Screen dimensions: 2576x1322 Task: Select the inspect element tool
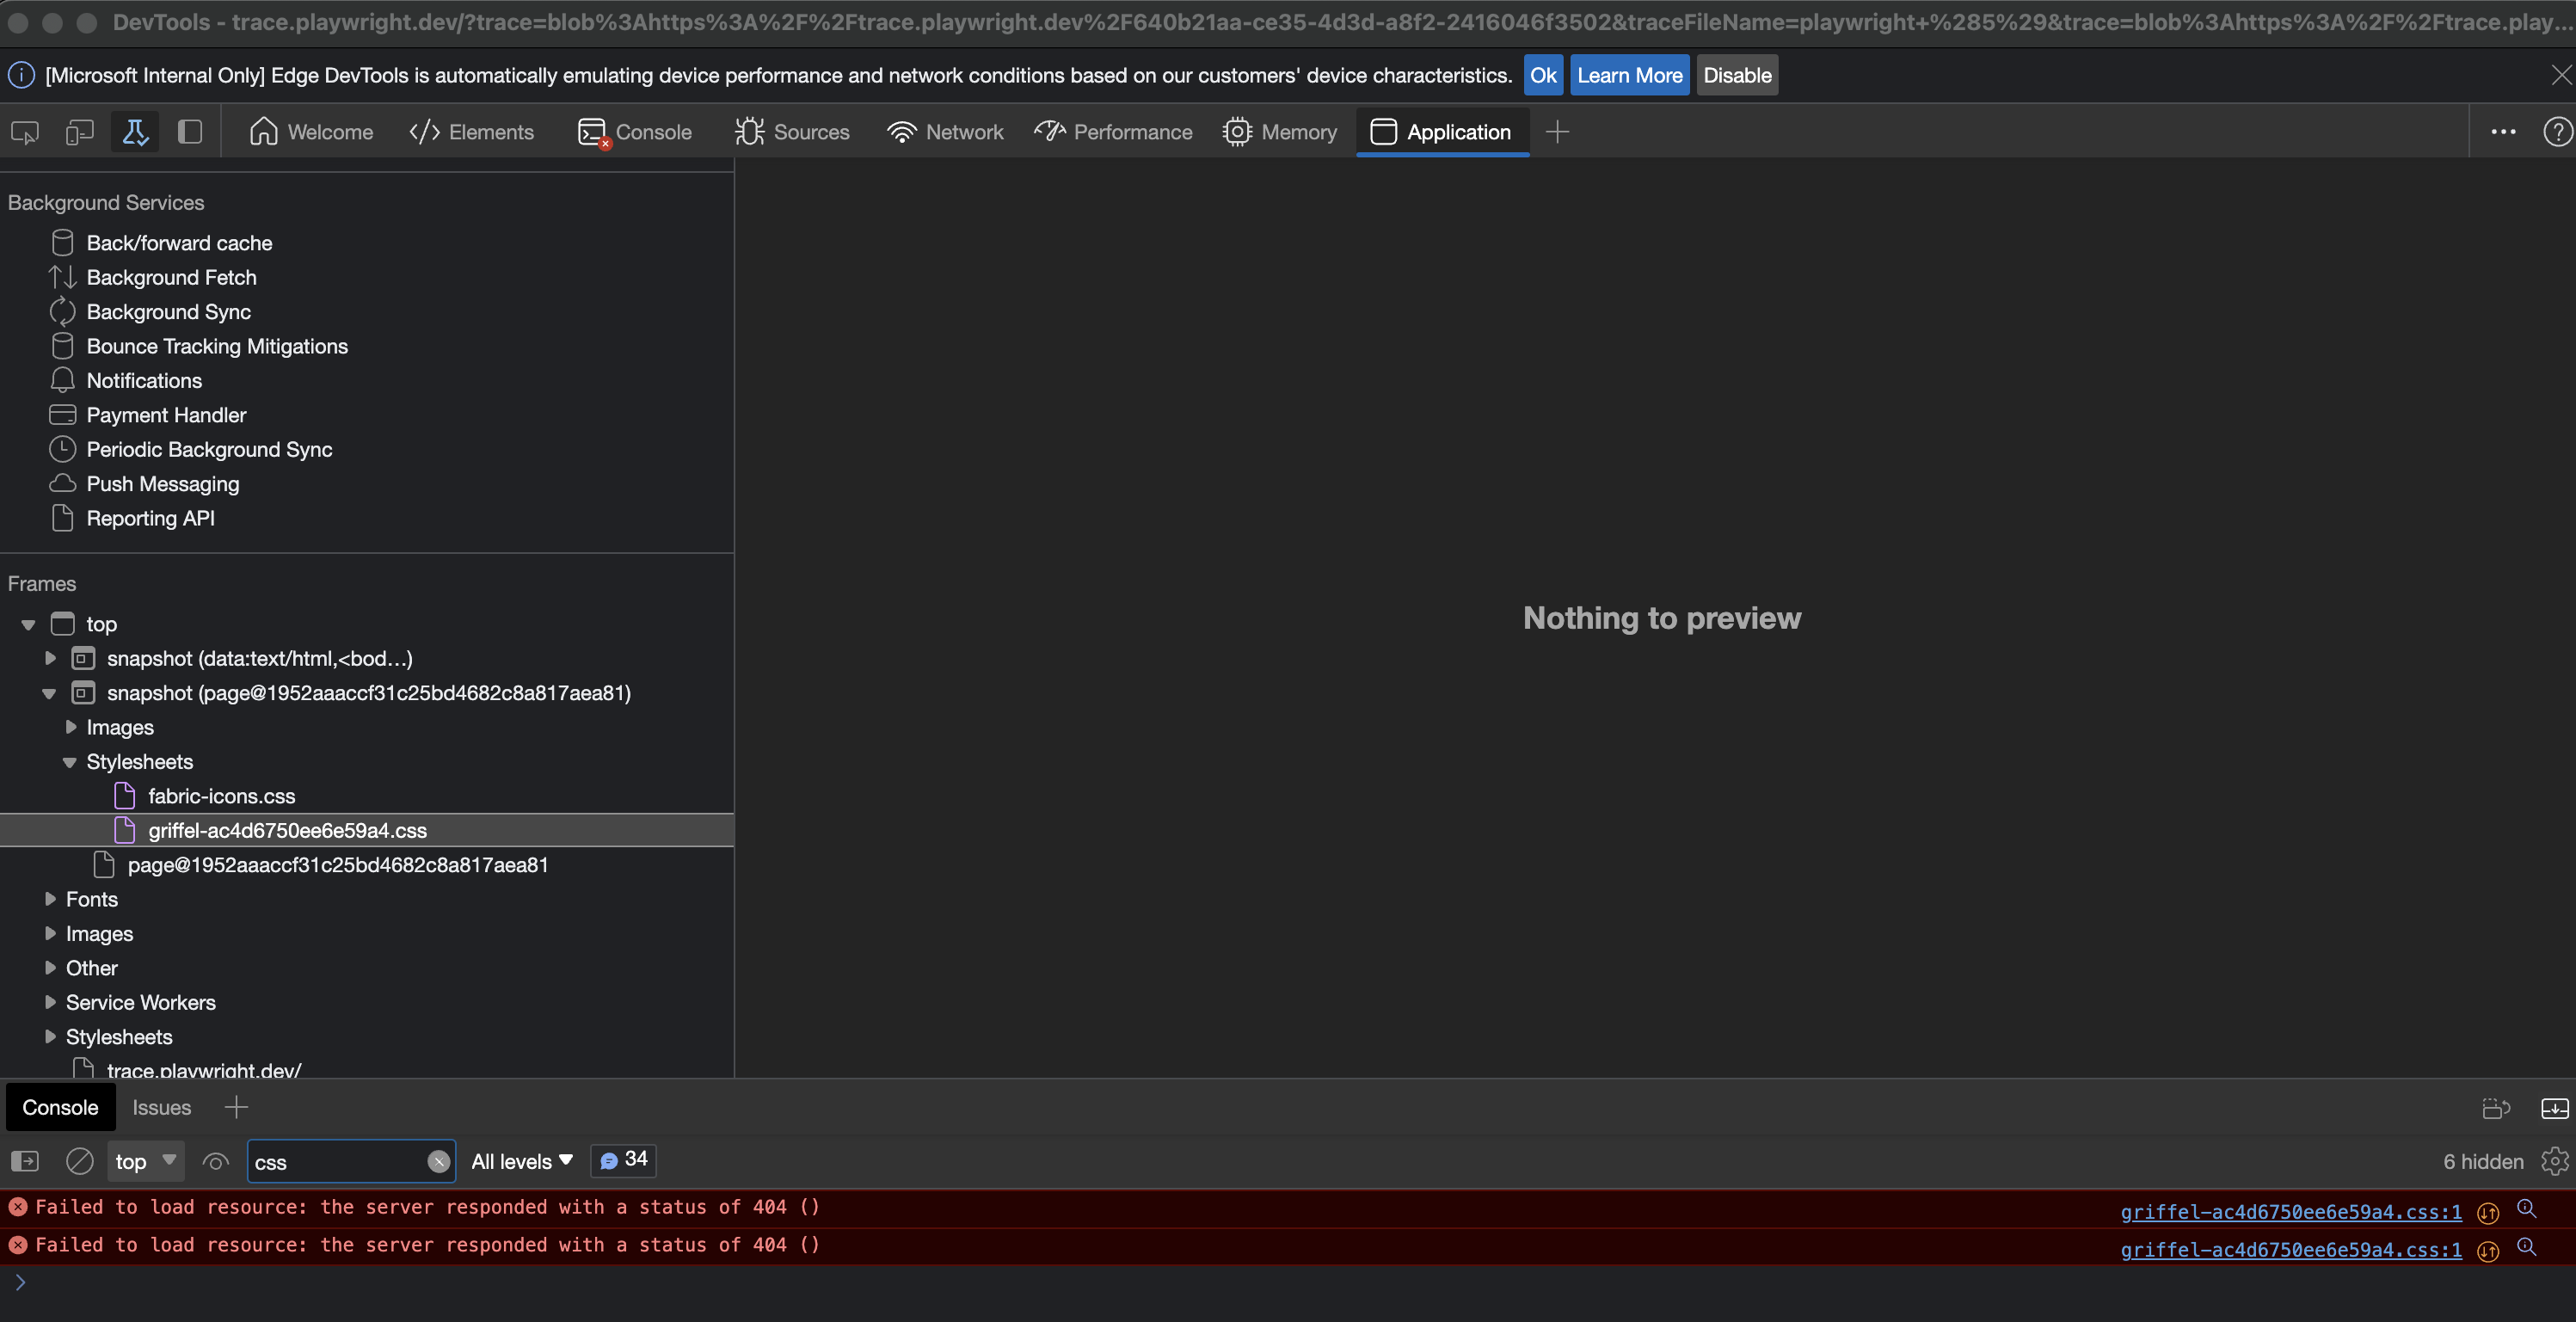[x=24, y=131]
